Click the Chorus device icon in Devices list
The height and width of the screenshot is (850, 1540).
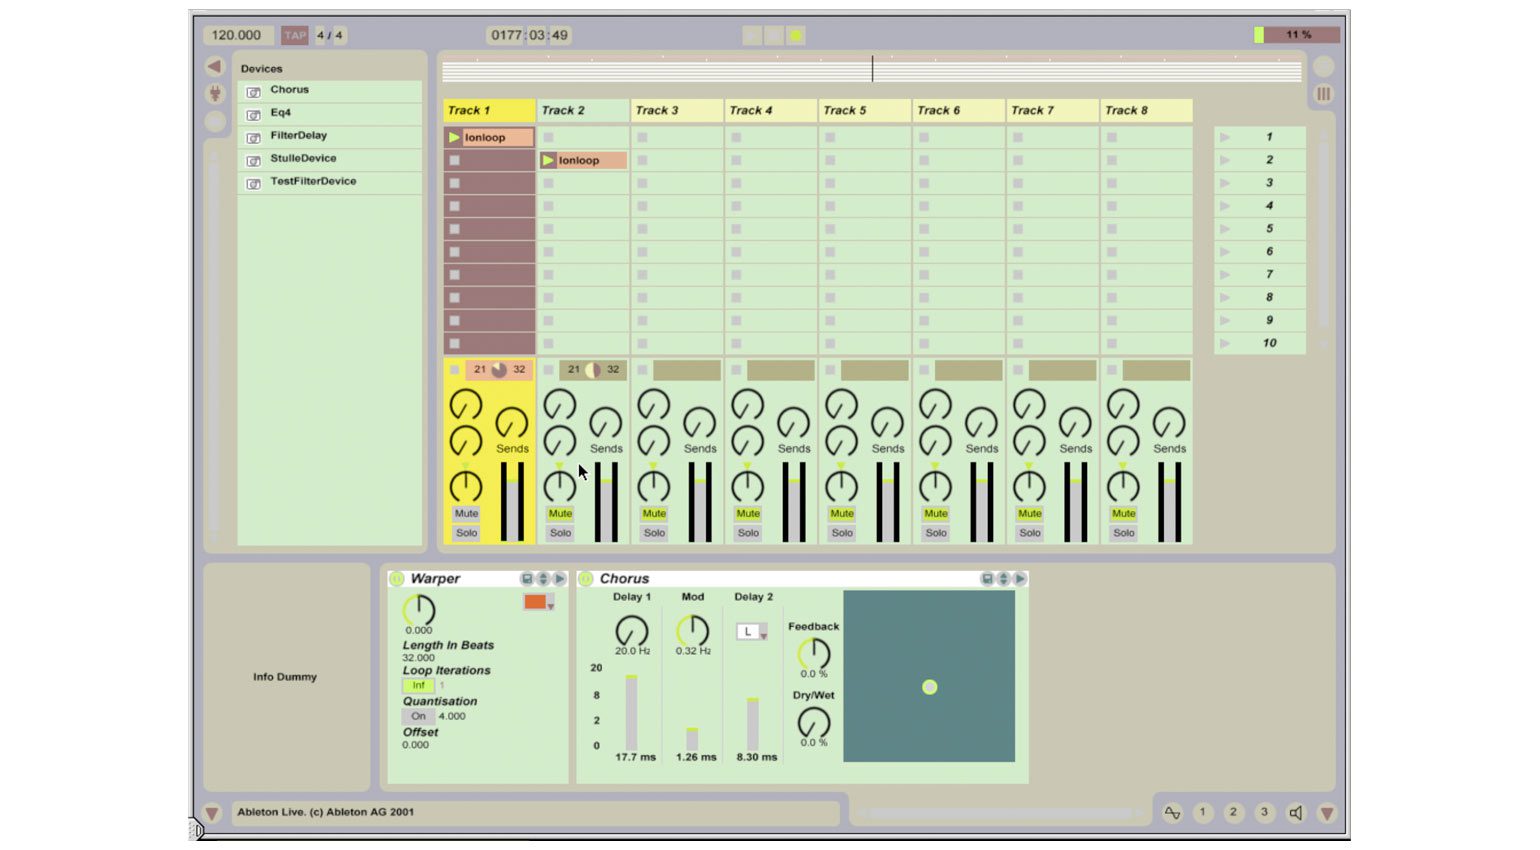(254, 92)
